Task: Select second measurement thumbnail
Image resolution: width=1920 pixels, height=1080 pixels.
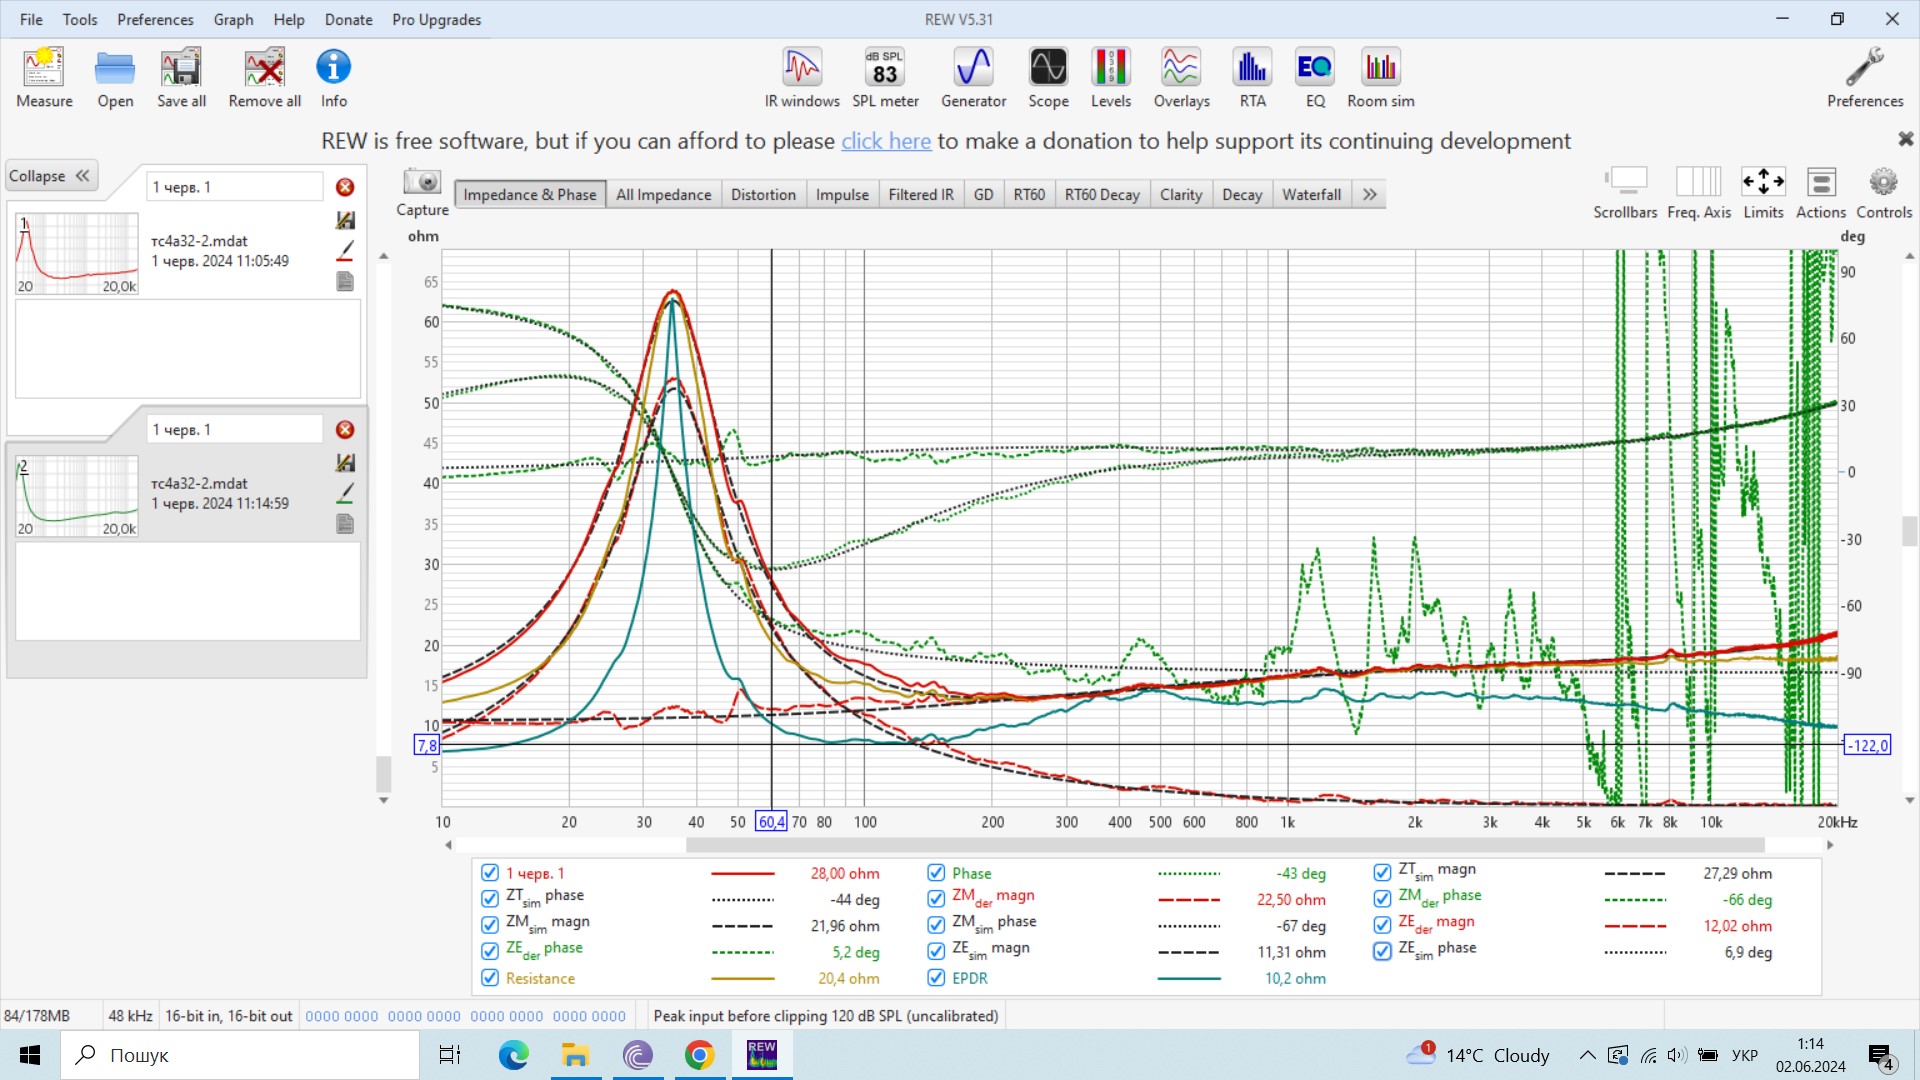Action: tap(77, 496)
